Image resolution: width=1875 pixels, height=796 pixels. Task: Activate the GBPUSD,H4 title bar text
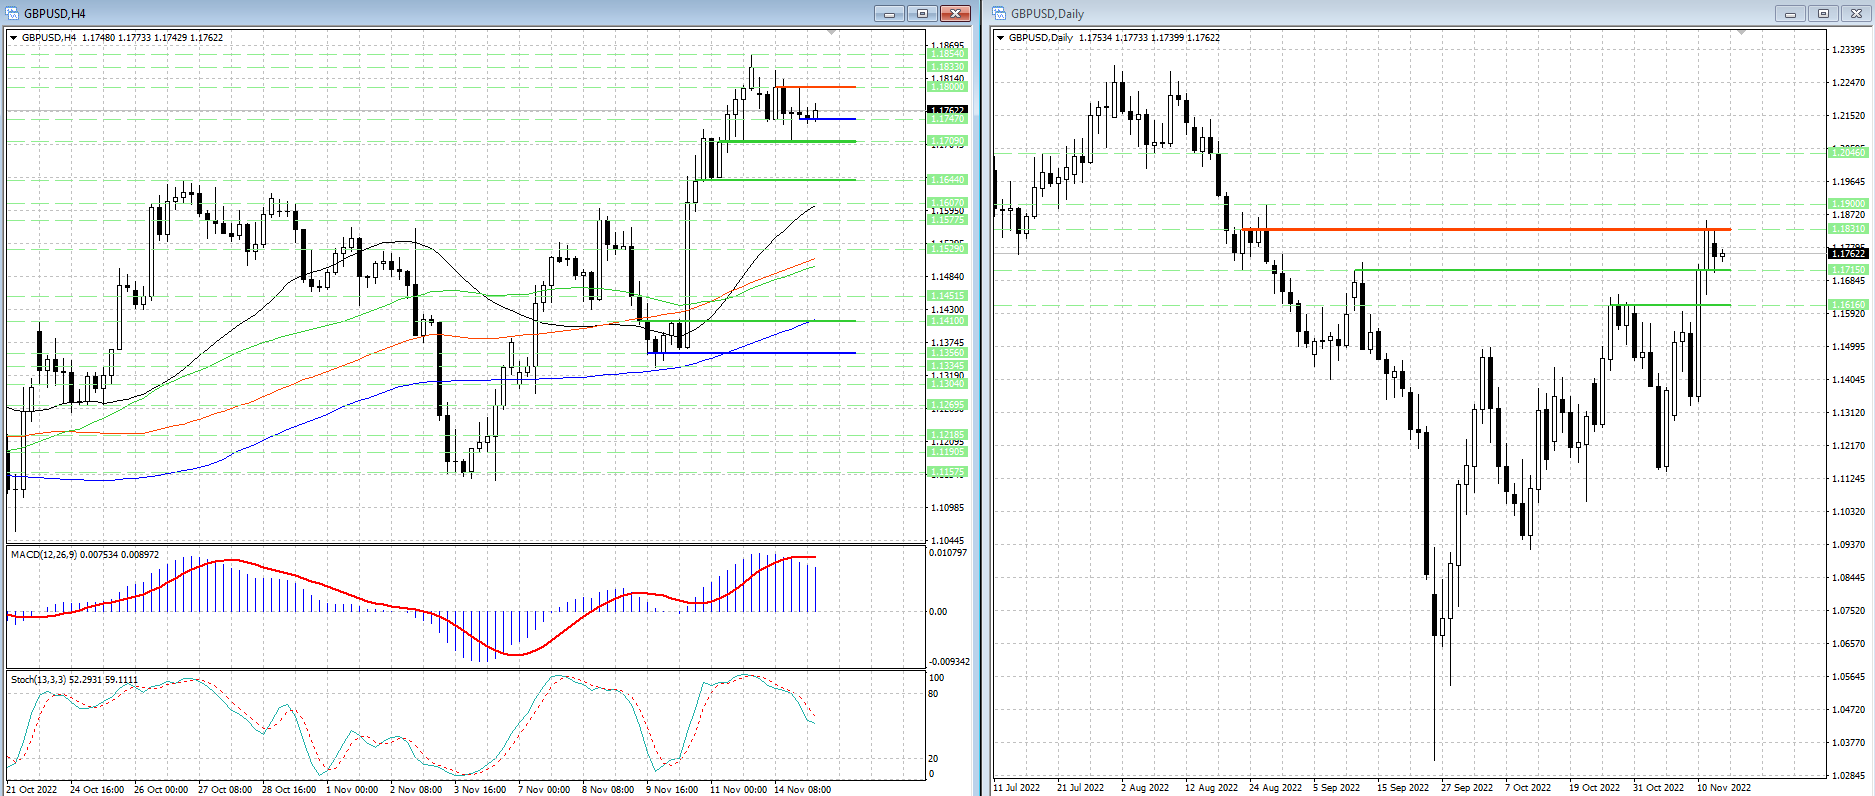[x=55, y=14]
